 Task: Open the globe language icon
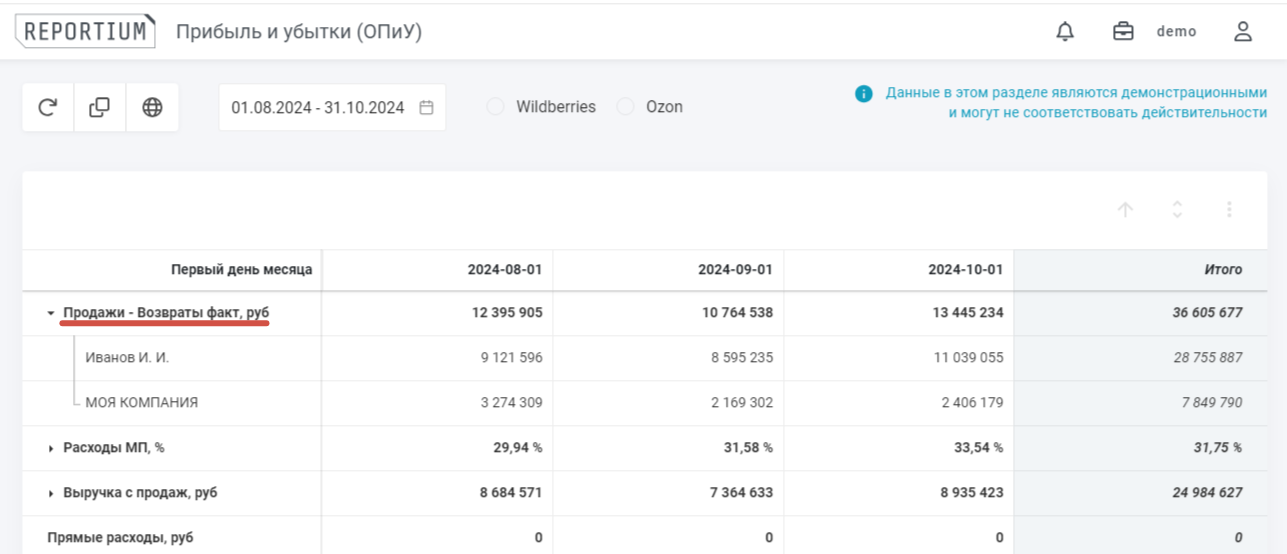click(152, 107)
